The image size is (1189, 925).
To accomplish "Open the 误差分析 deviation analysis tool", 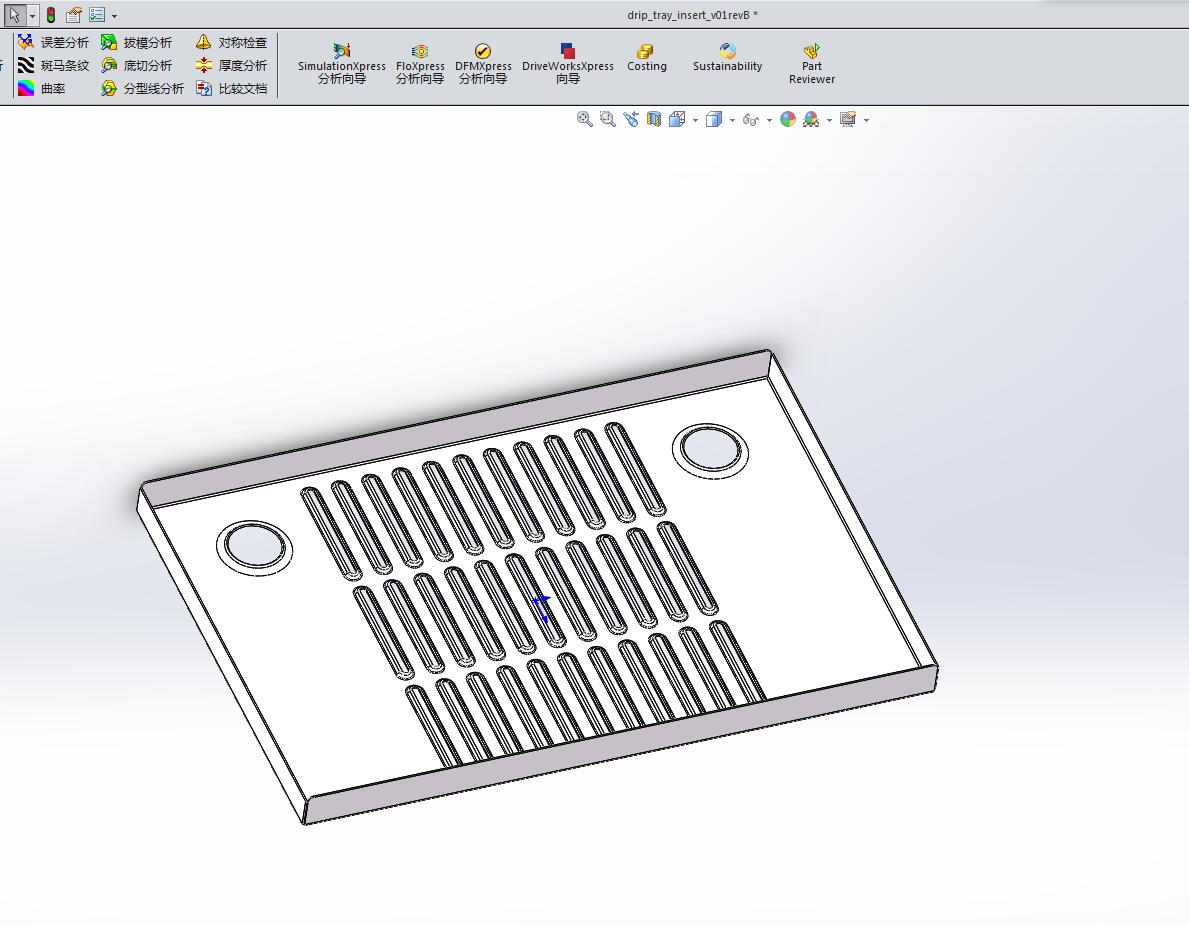I will [60, 42].
